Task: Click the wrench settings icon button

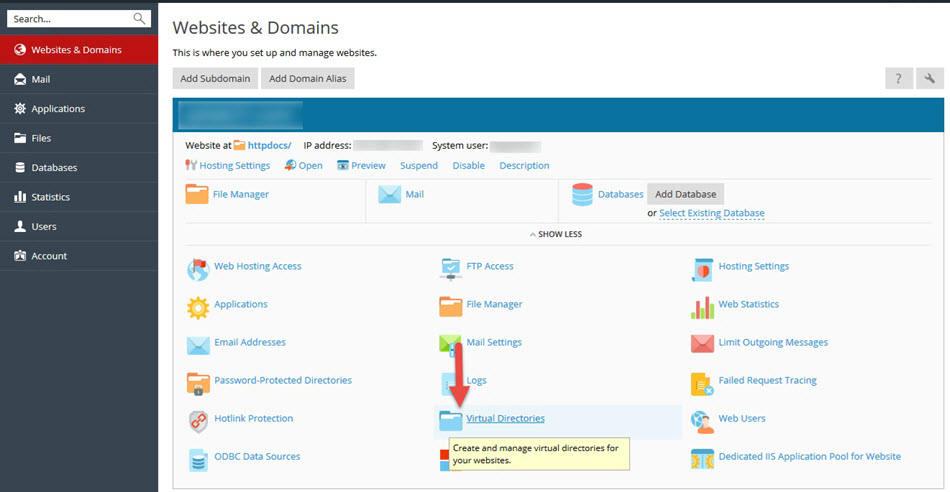Action: click(930, 79)
